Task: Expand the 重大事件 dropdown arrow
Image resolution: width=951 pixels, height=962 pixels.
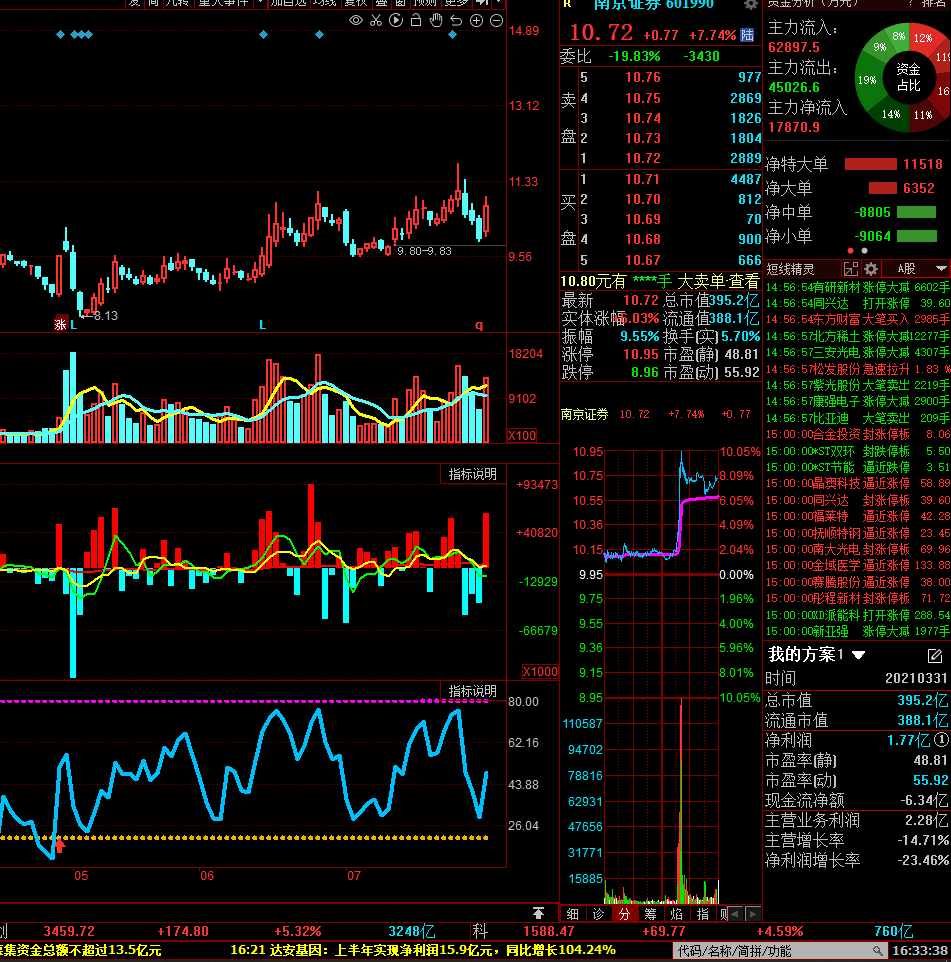Action: tap(260, 3)
